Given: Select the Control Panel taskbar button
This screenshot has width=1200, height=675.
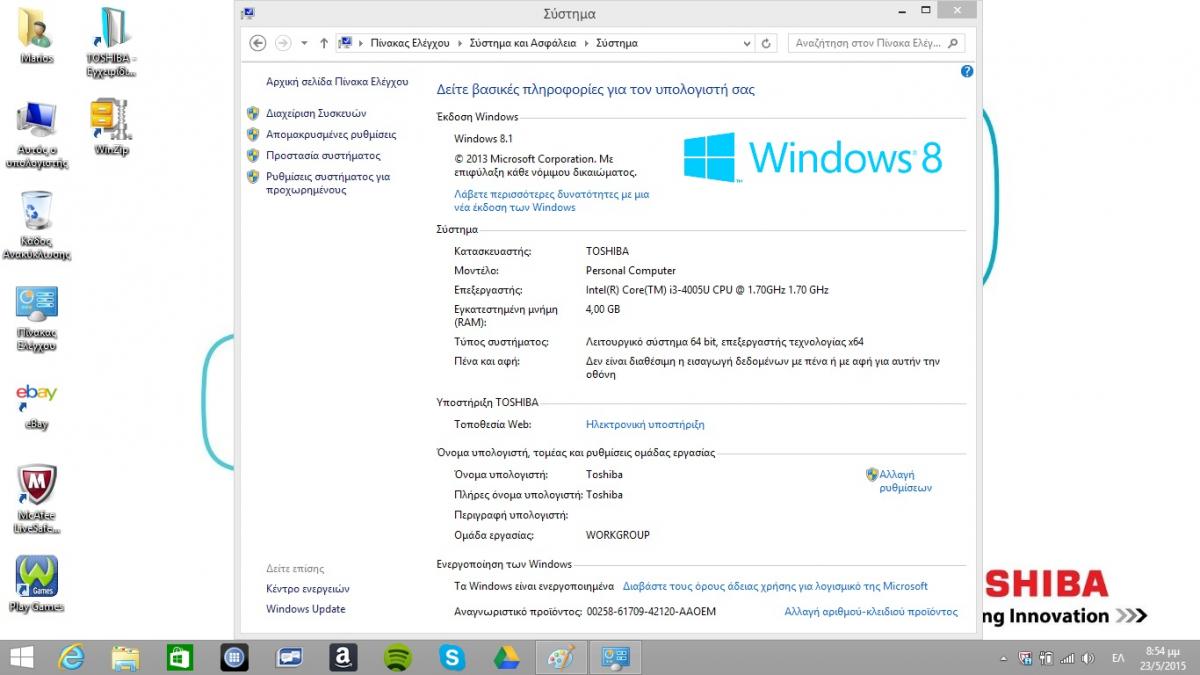Looking at the screenshot, I should [x=615, y=657].
